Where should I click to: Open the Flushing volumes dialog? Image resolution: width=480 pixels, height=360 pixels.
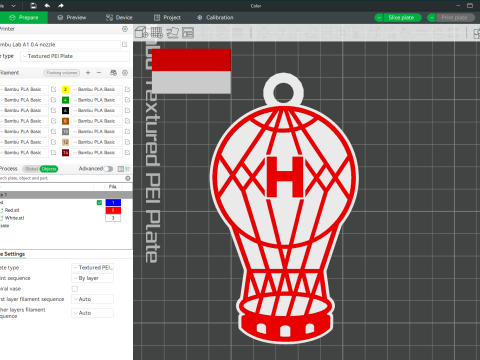pyautogui.click(x=62, y=73)
